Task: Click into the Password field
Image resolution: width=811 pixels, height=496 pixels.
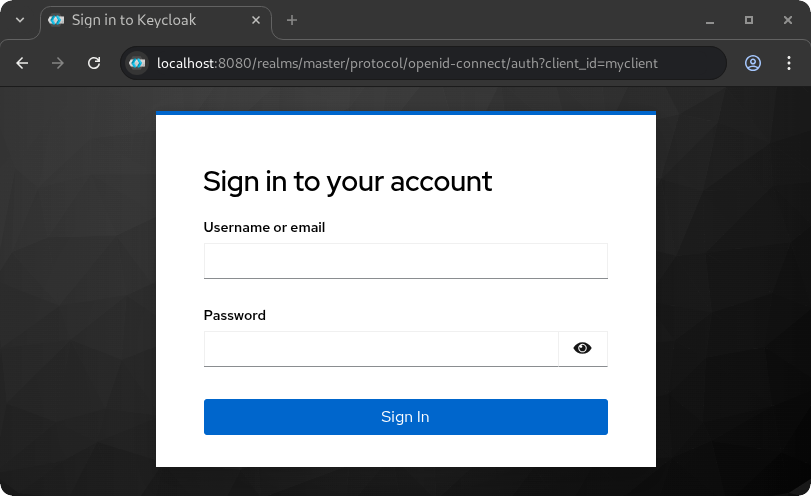Action: tap(380, 349)
